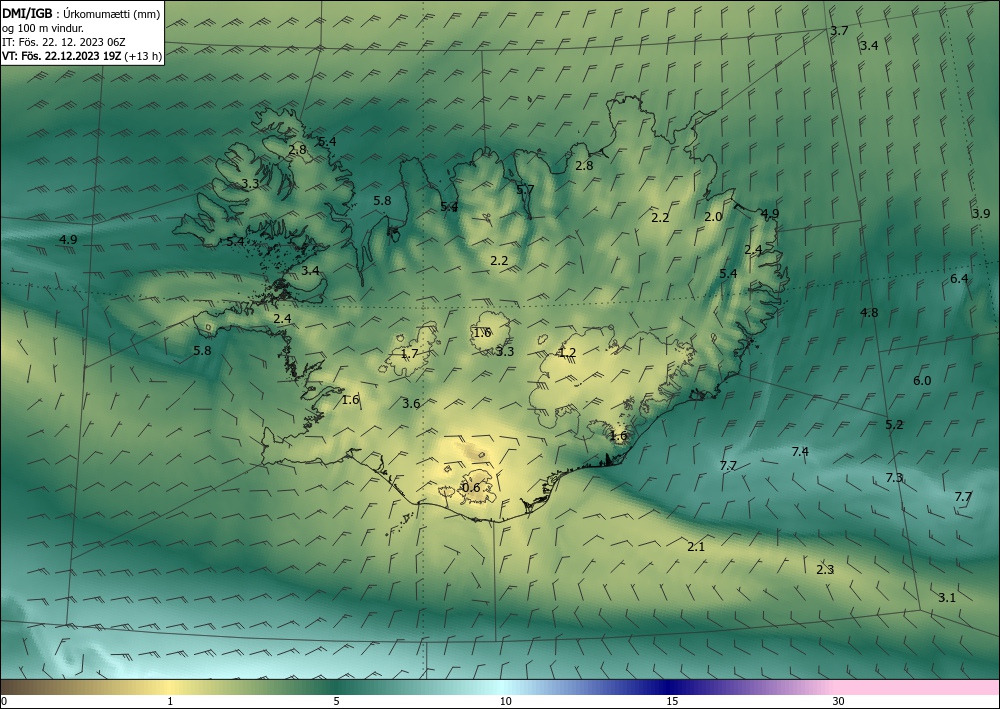This screenshot has height=709, width=1000.
Task: Click the 6.0 value offshore to the east
Action: [922, 381]
